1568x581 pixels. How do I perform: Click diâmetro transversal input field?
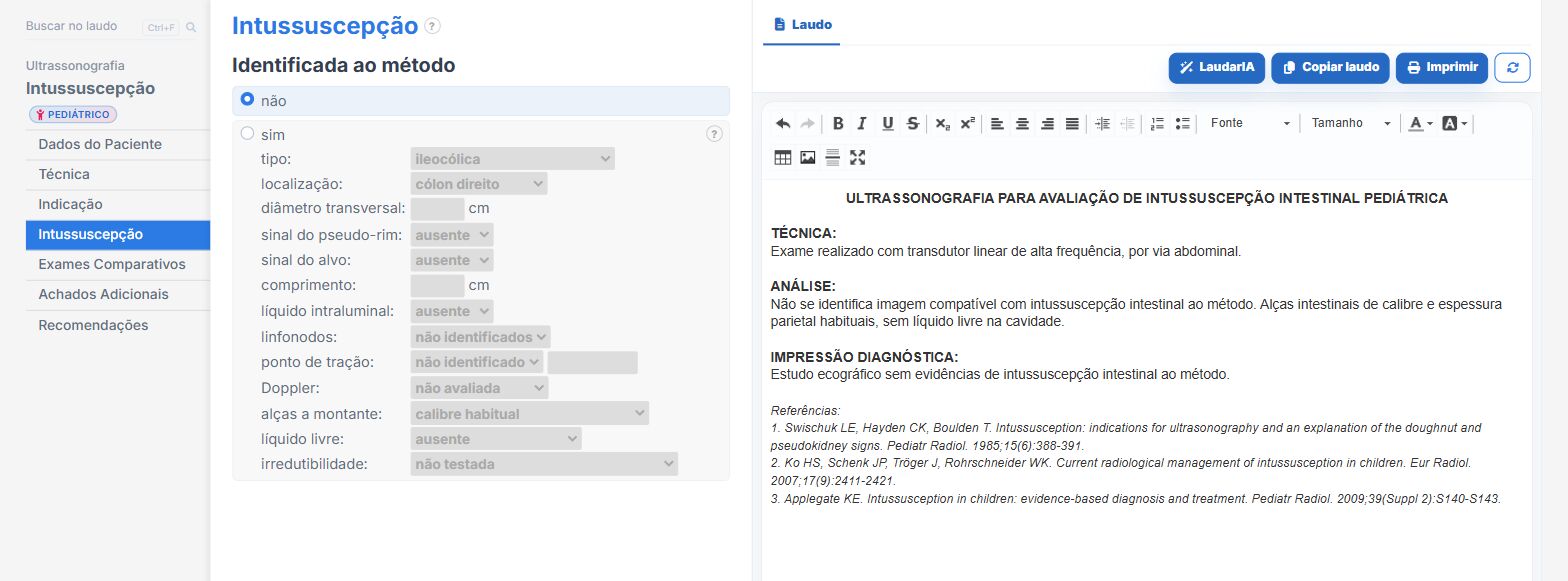(437, 209)
